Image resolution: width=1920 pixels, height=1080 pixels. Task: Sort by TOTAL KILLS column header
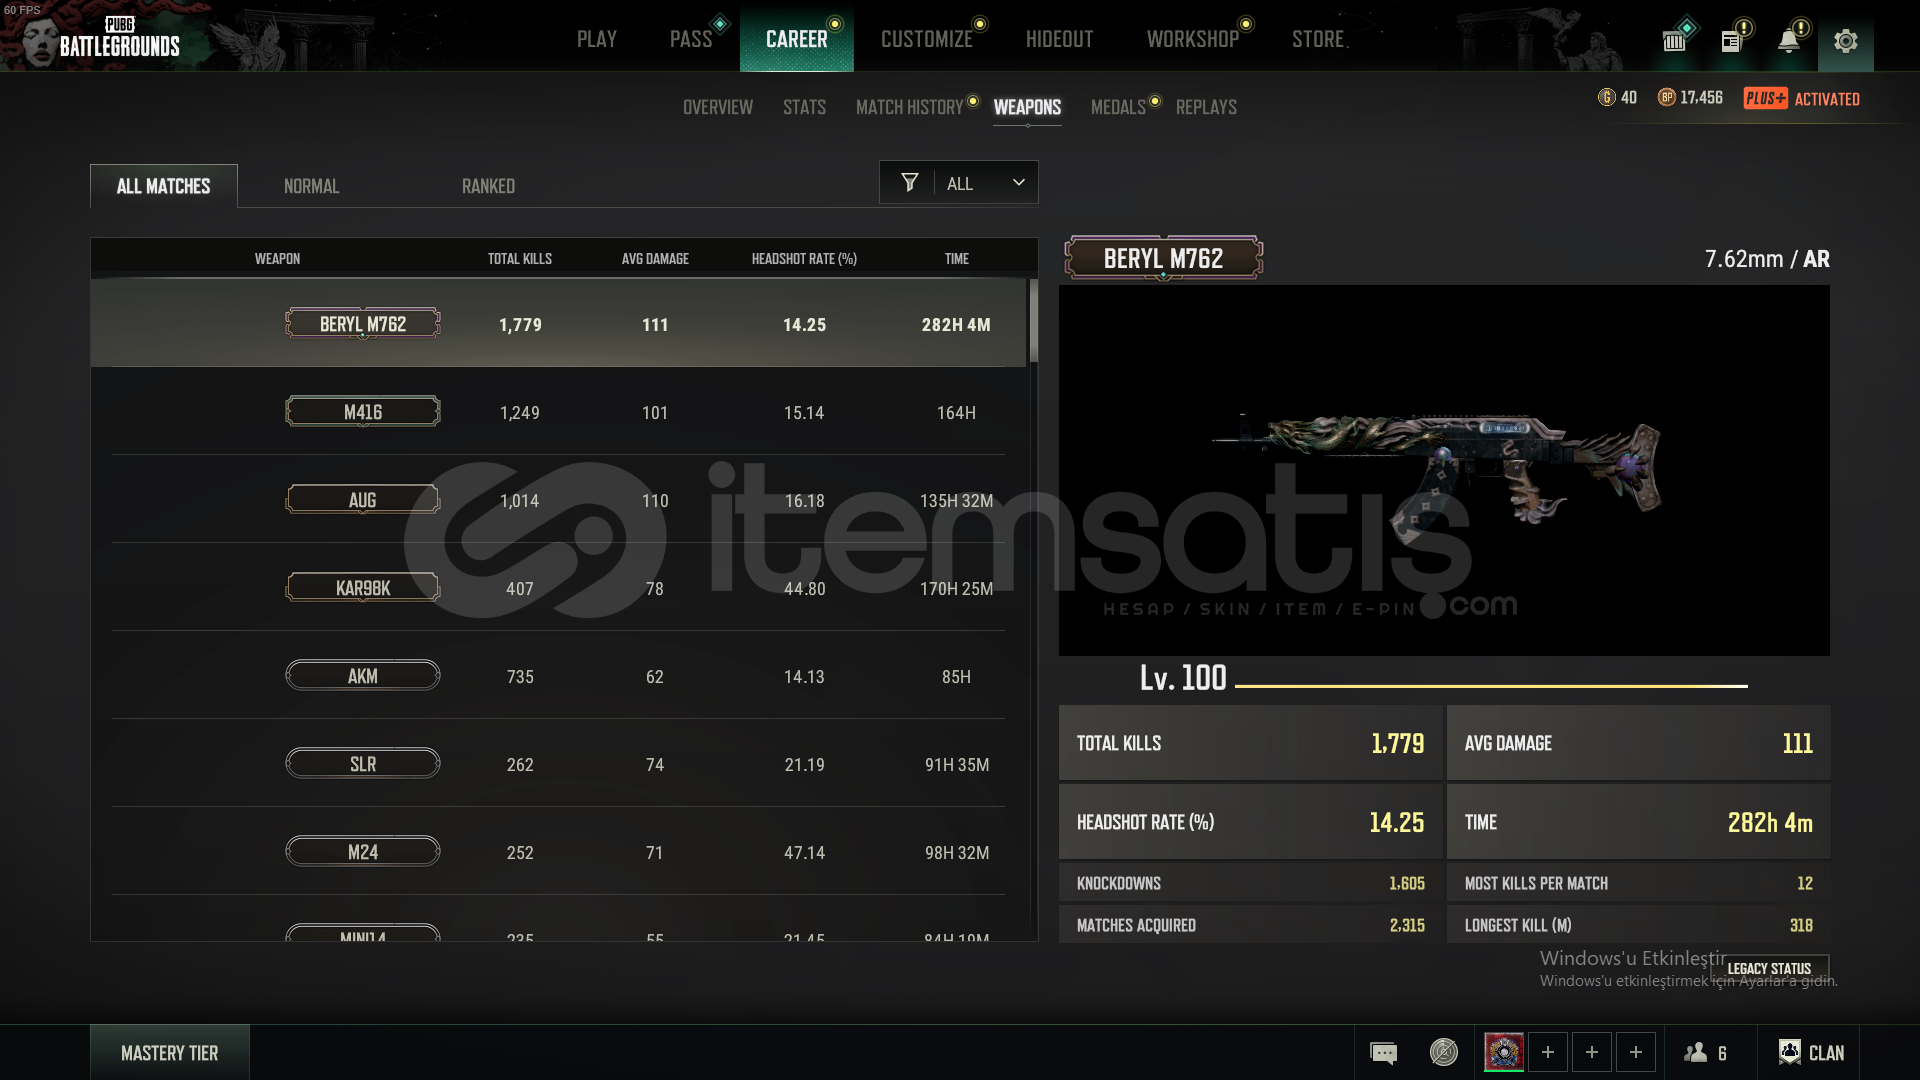click(x=519, y=259)
